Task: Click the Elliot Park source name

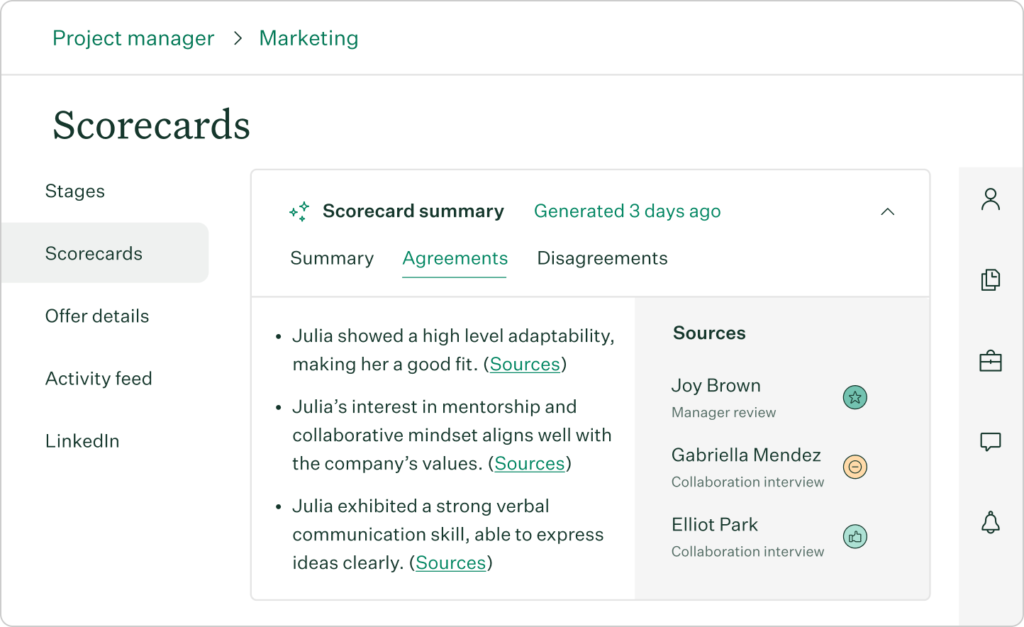Action: tap(714, 524)
